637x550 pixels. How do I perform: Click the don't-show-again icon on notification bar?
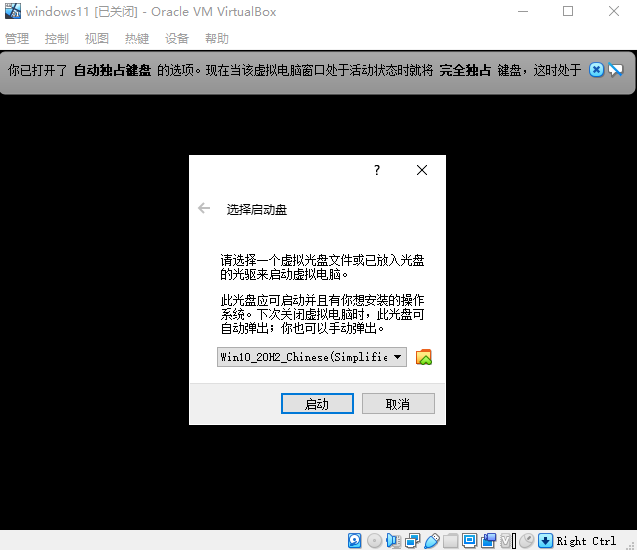coord(615,70)
